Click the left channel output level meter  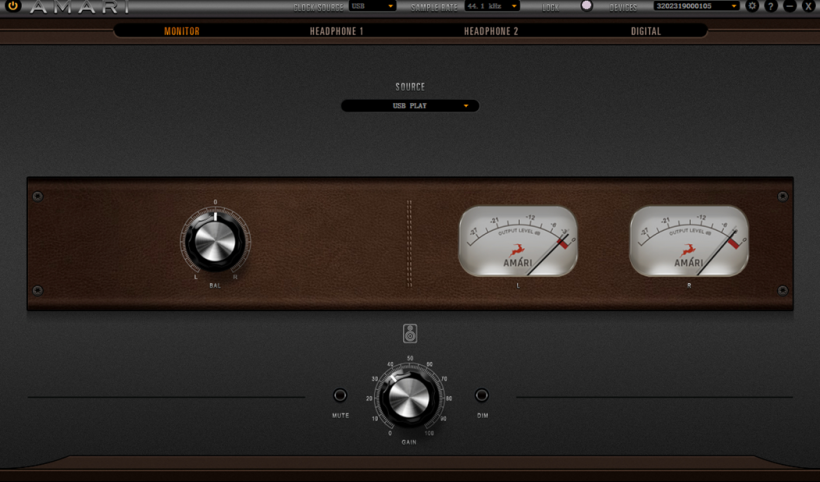click(x=518, y=241)
